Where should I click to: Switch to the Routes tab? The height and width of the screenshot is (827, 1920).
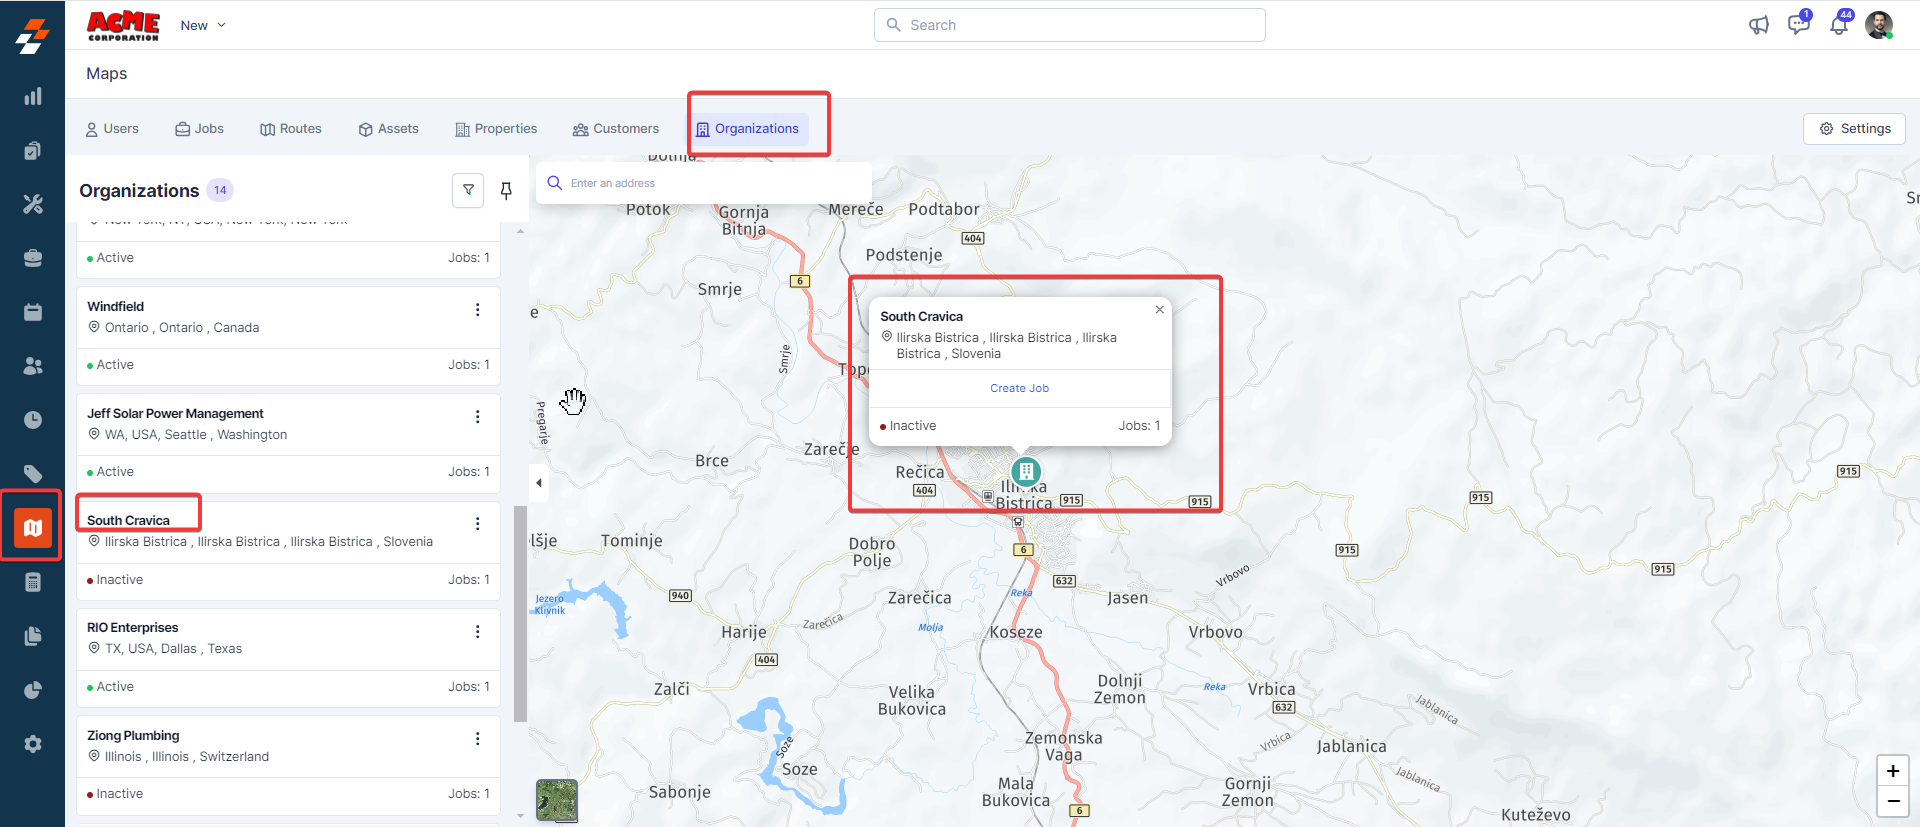point(291,129)
